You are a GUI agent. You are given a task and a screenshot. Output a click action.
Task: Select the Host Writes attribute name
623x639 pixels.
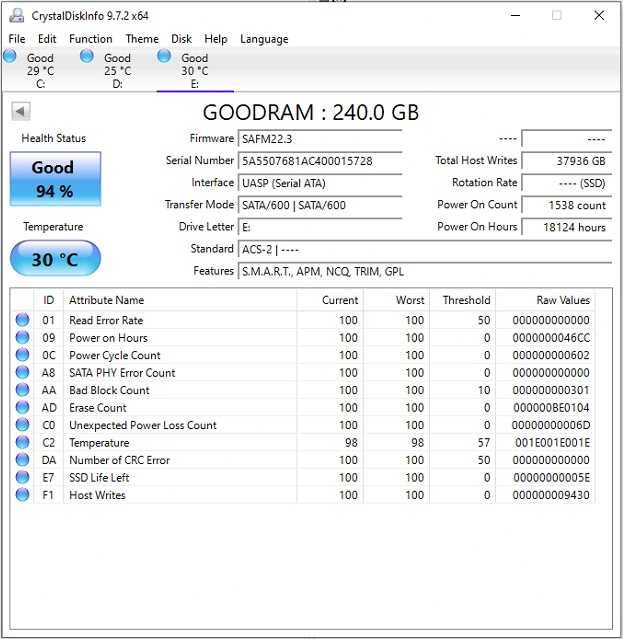[x=97, y=495]
